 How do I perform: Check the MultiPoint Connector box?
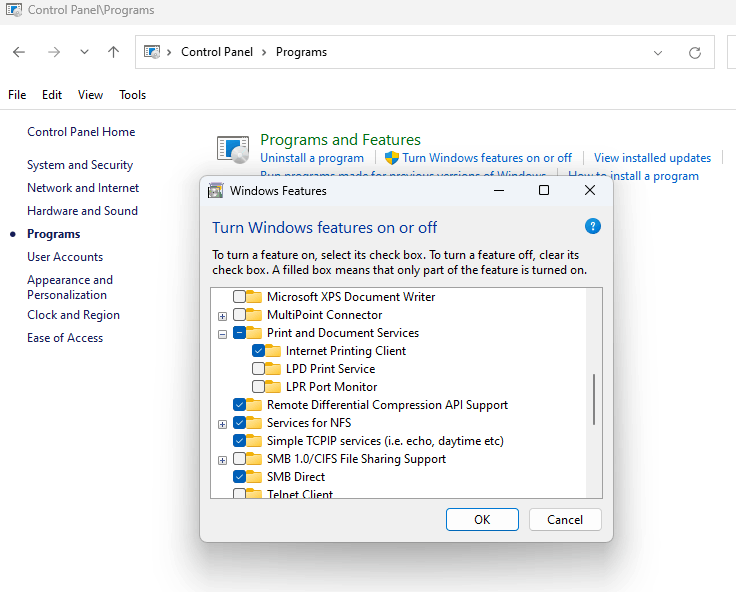point(239,315)
